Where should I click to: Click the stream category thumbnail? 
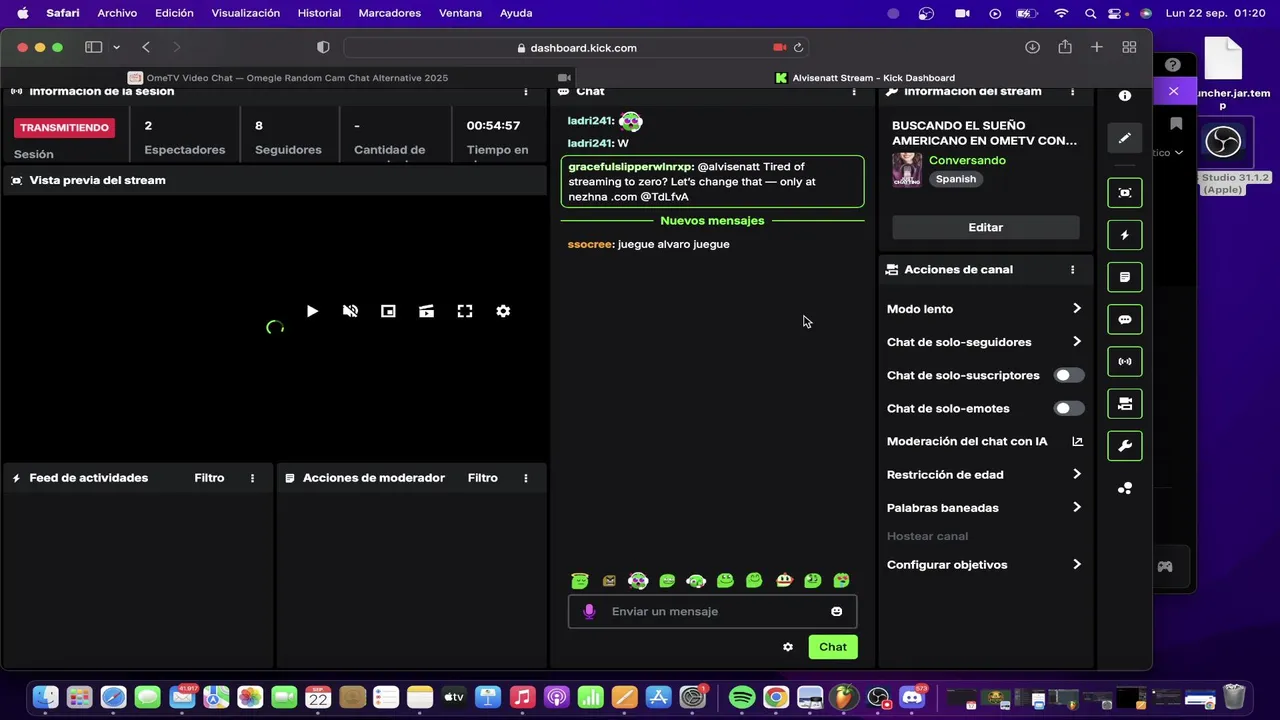907,169
